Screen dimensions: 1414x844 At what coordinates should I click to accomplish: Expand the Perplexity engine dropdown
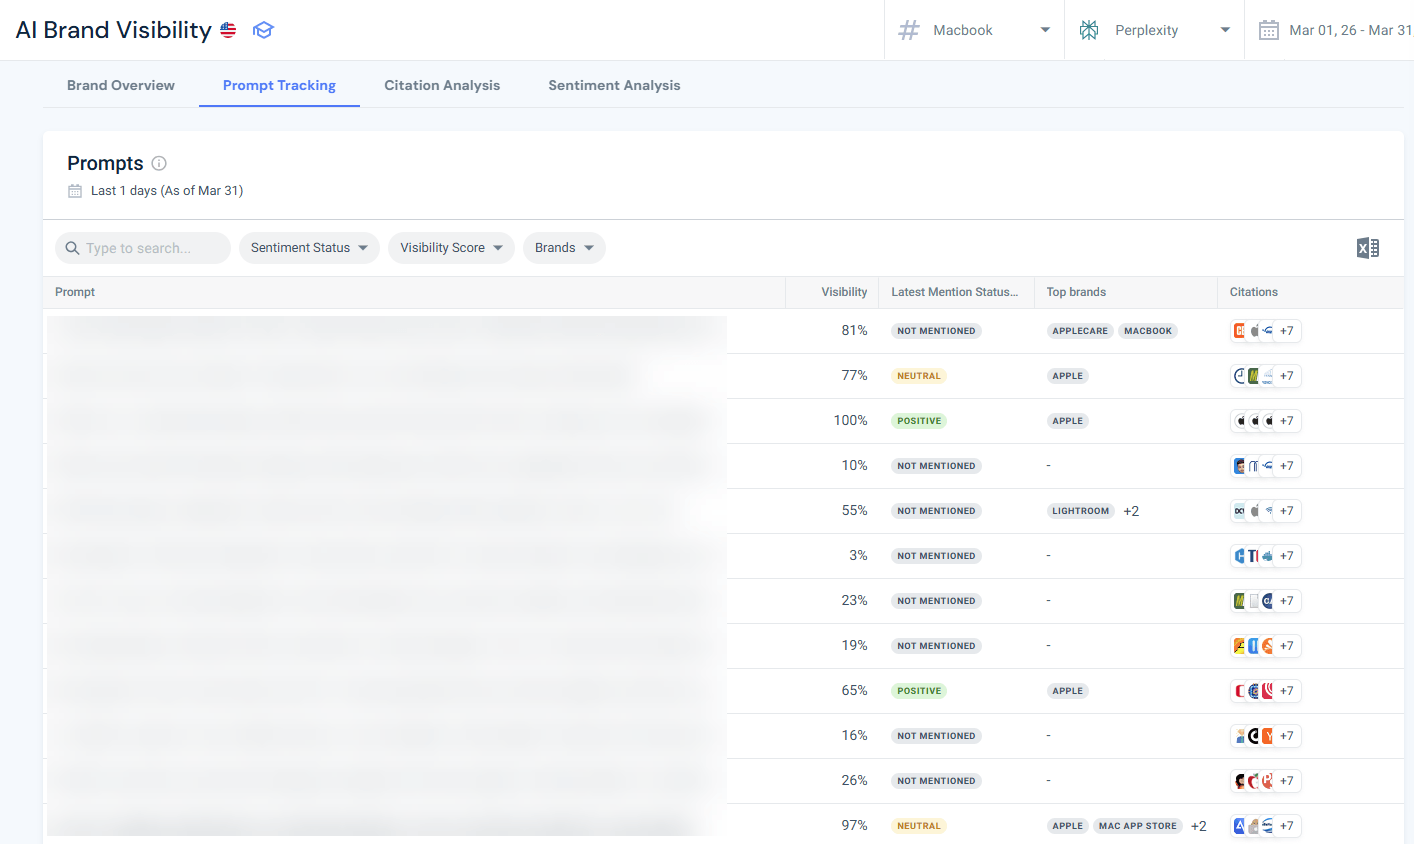pos(1154,30)
